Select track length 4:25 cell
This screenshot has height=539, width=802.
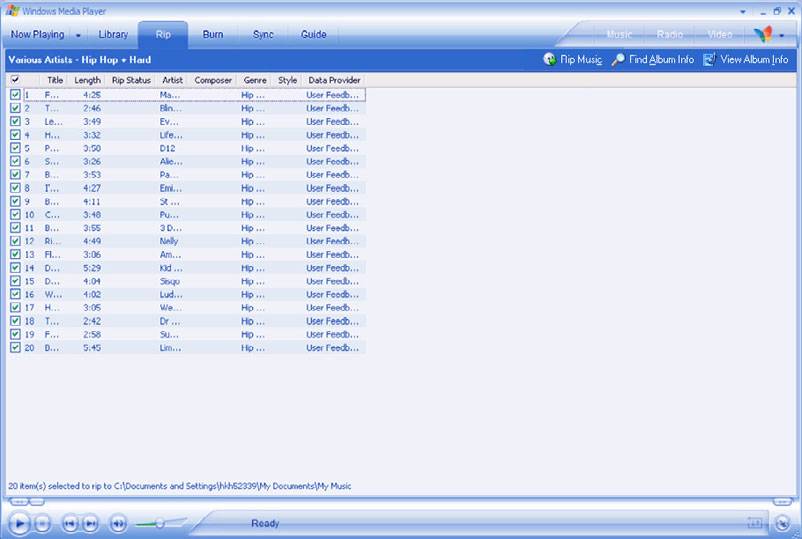(92, 95)
